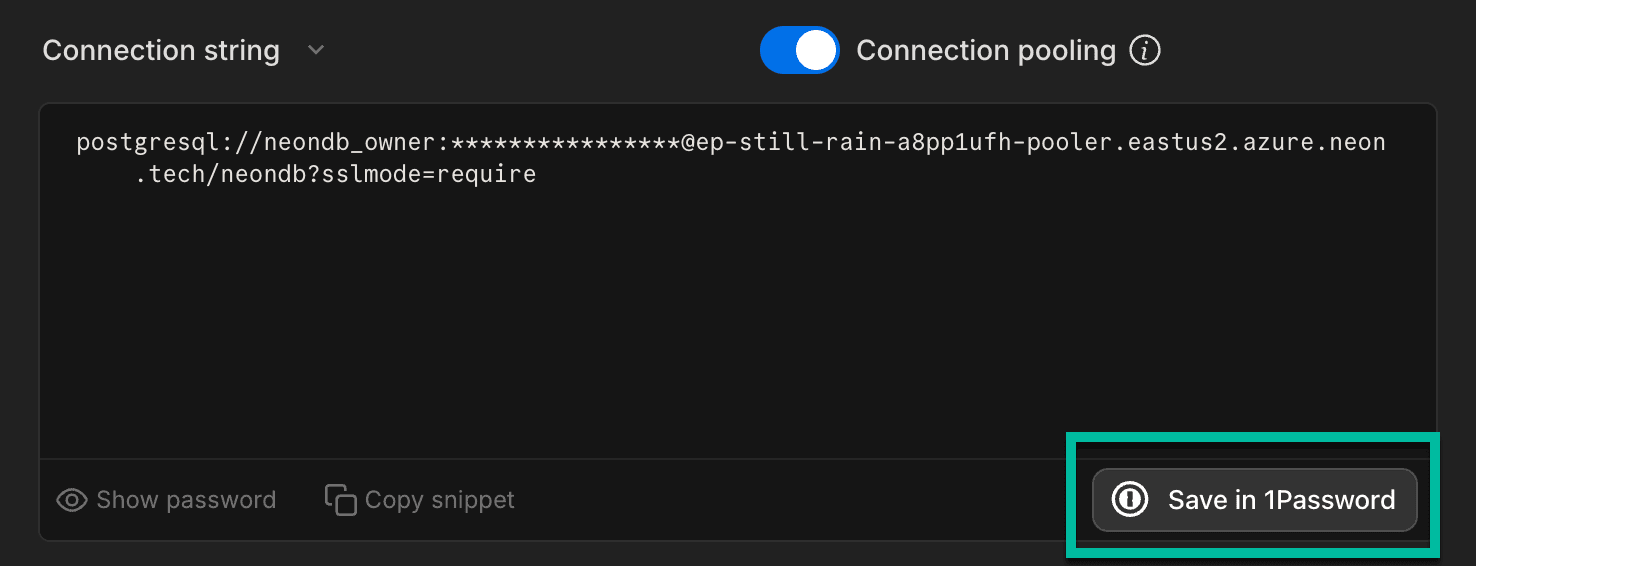
Task: Click the Copy snippet clipboard icon
Action: click(340, 500)
